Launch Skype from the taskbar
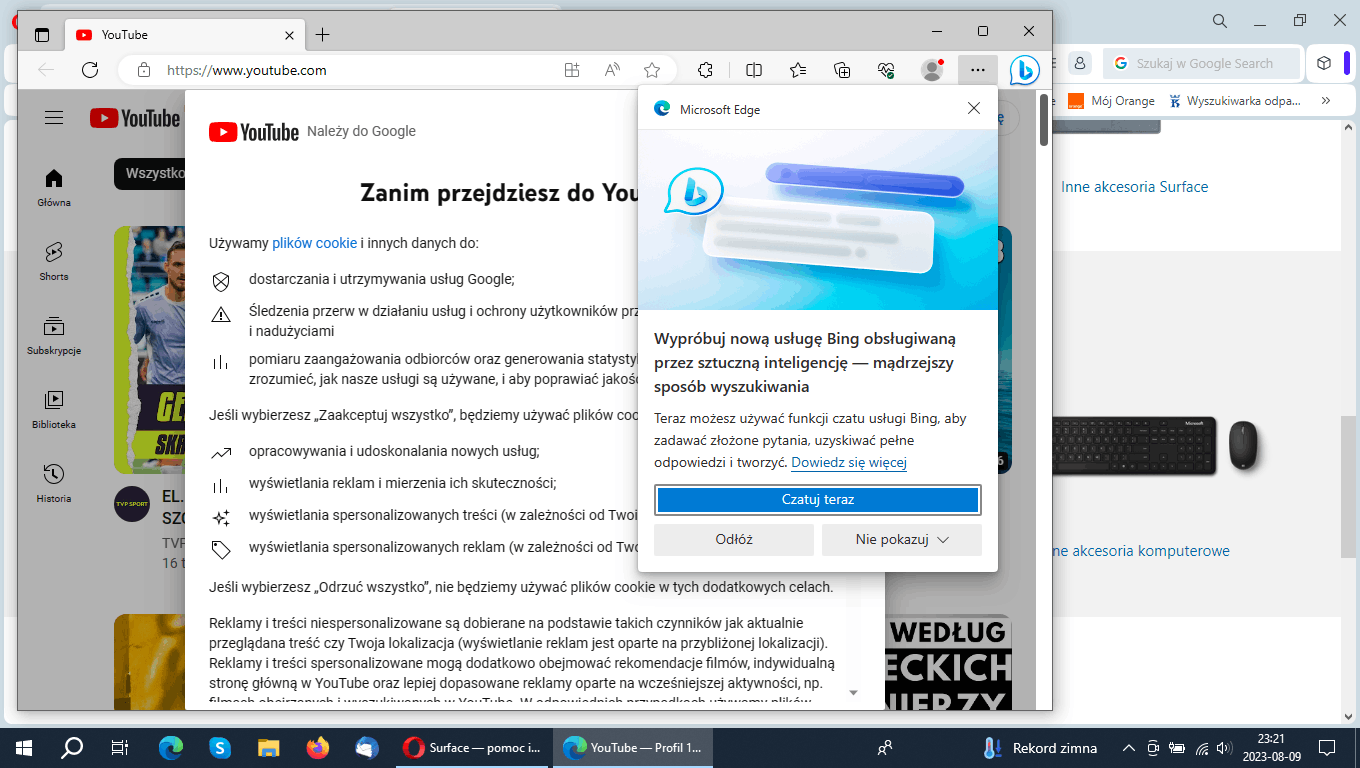 click(220, 748)
